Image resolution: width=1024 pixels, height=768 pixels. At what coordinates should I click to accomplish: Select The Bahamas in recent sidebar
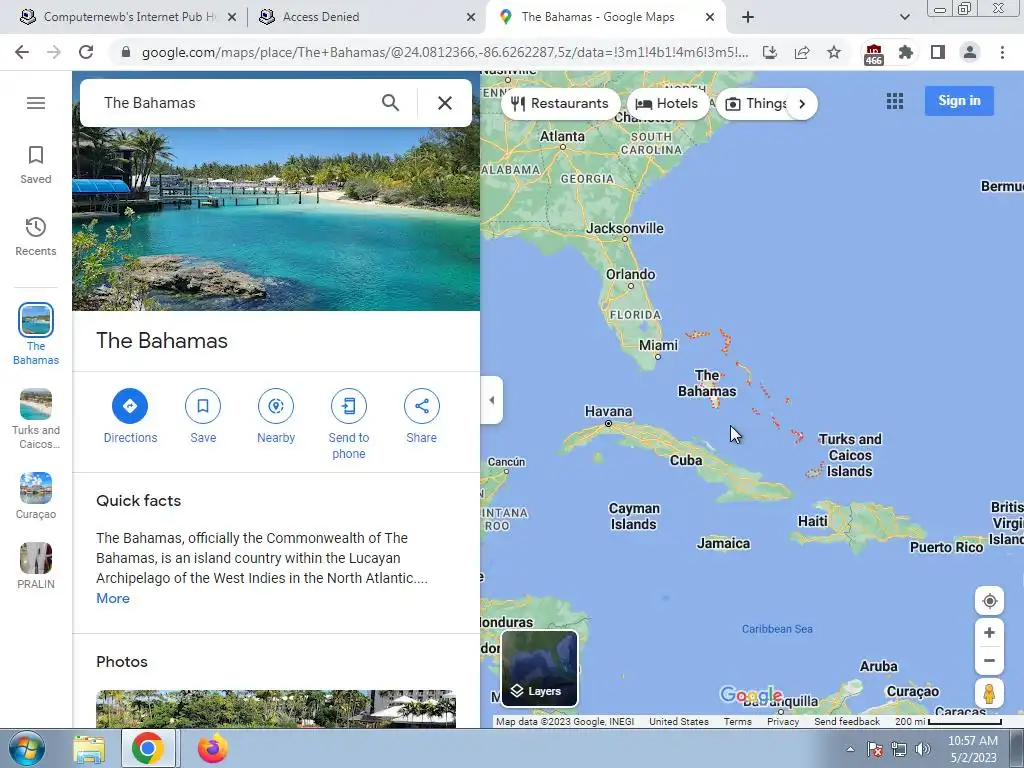tap(36, 334)
